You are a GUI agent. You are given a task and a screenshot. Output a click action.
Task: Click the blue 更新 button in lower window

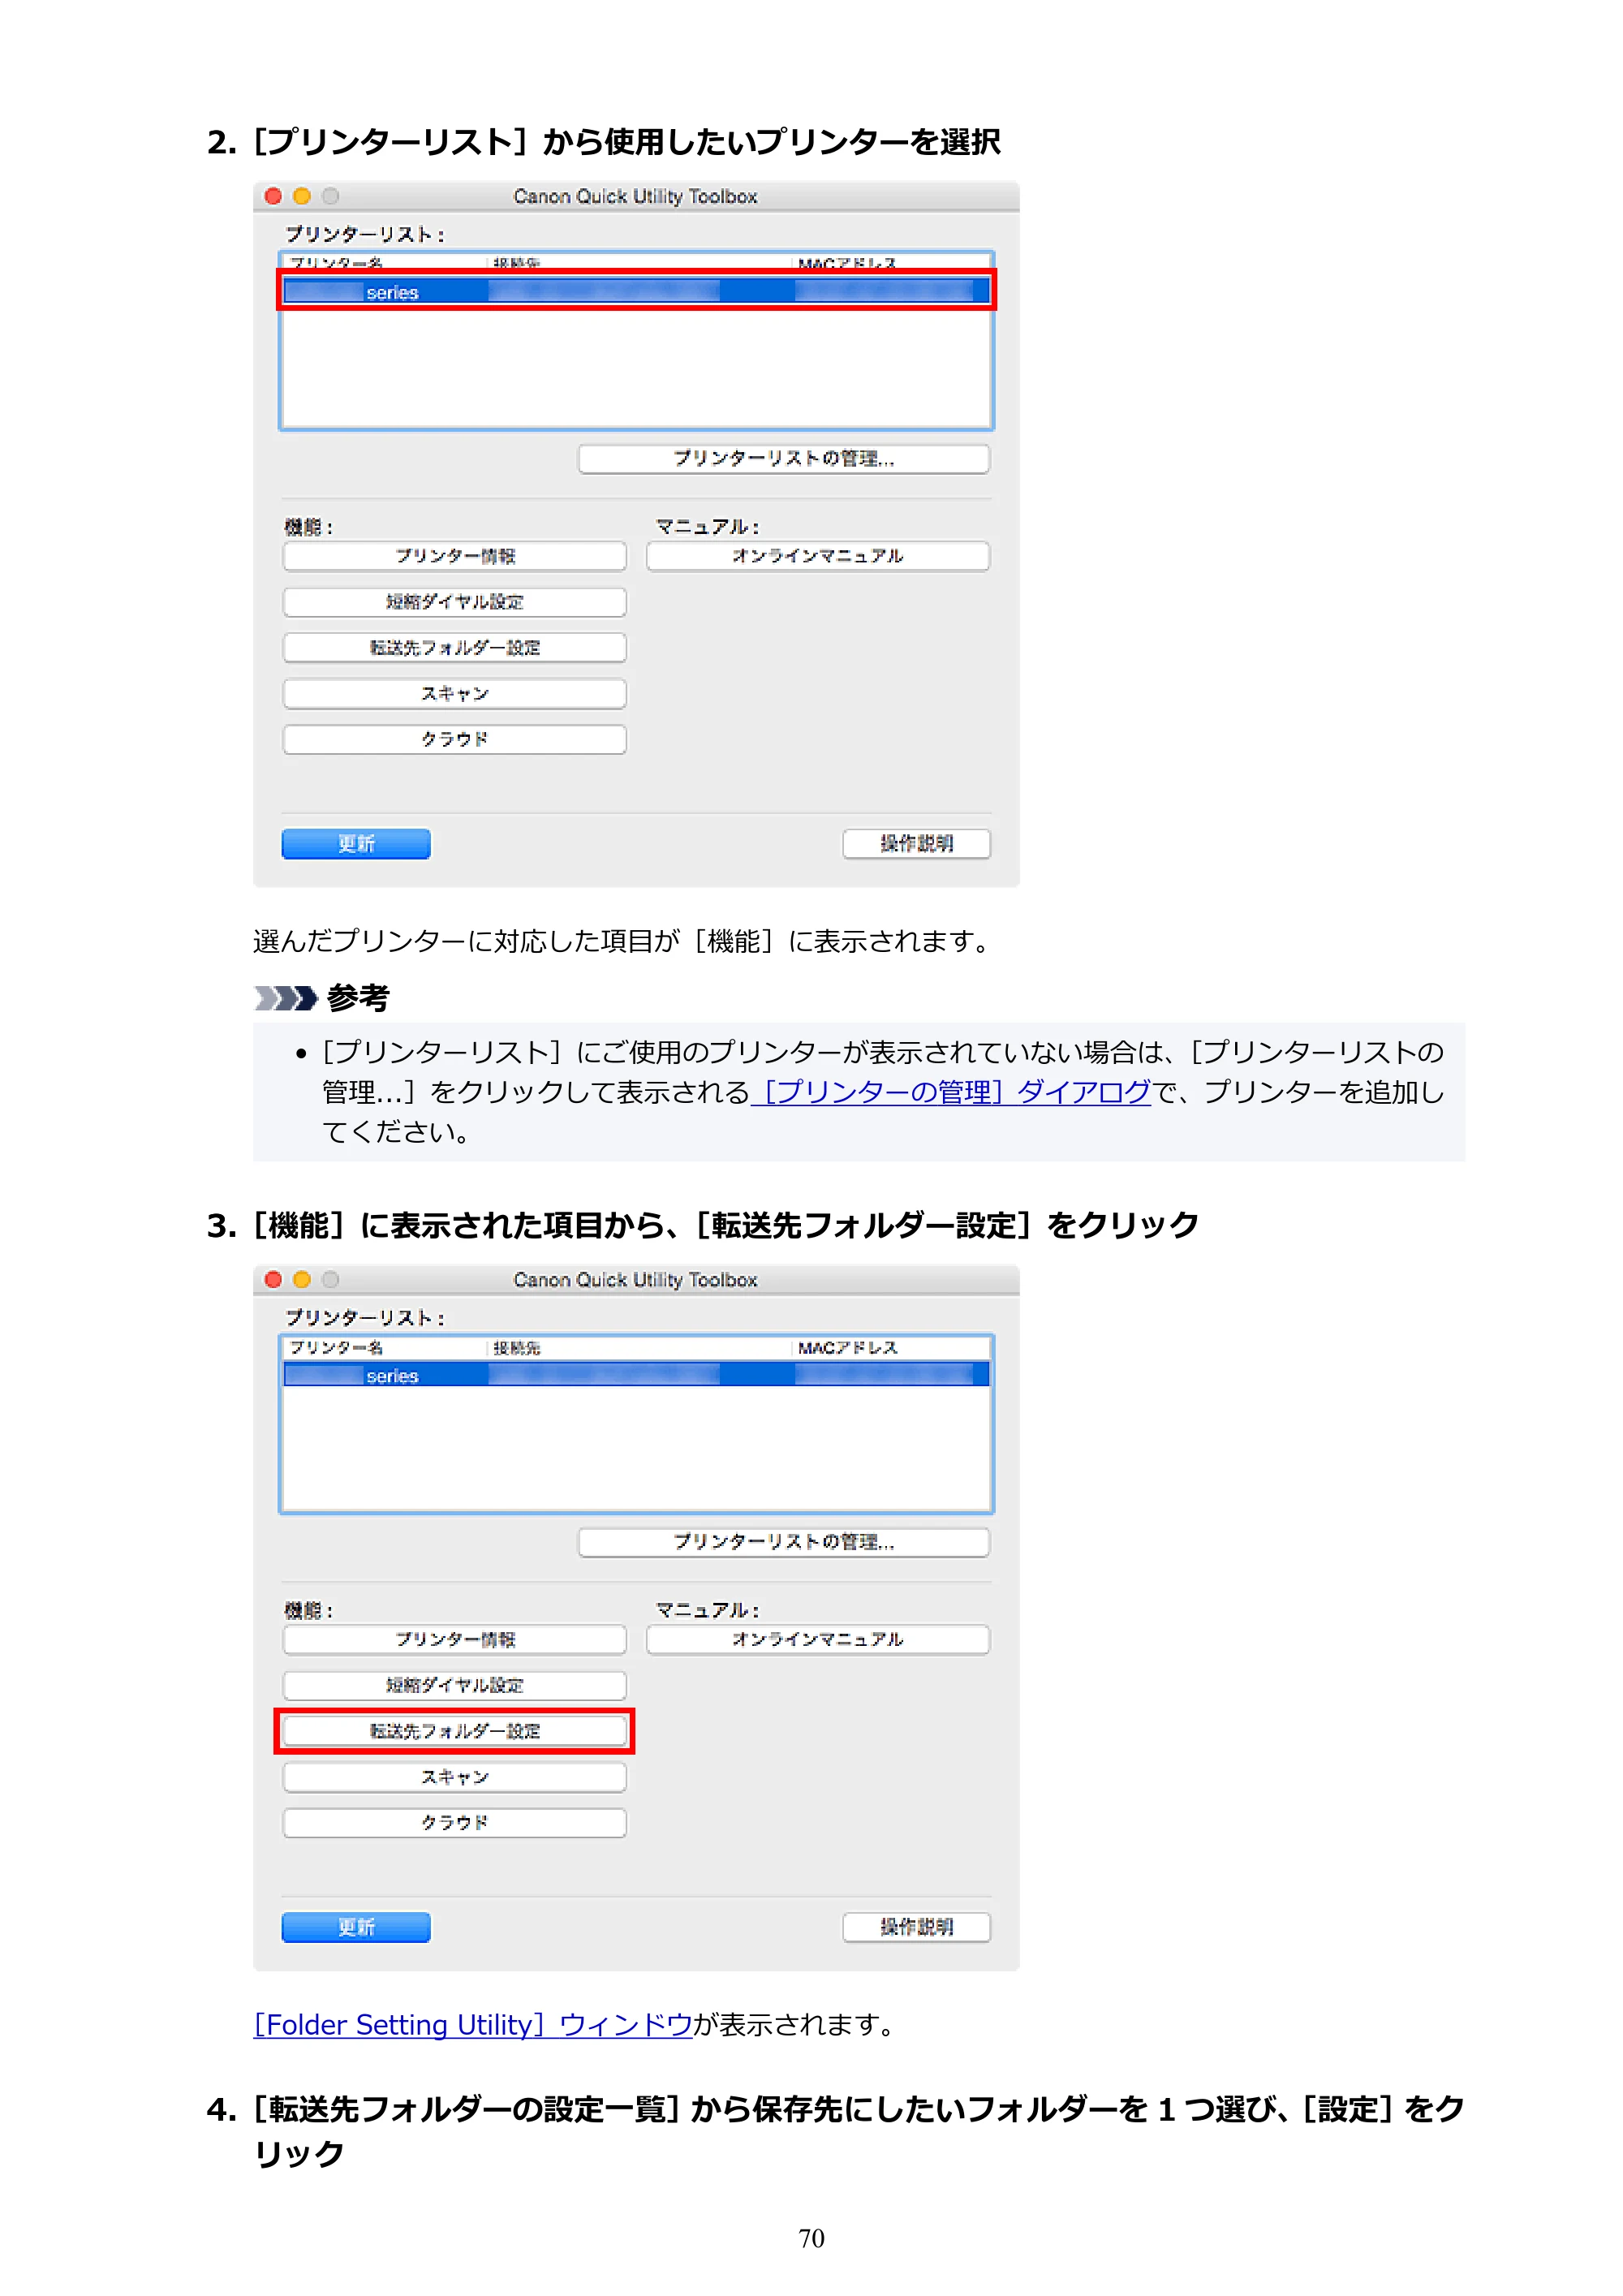tap(356, 1927)
